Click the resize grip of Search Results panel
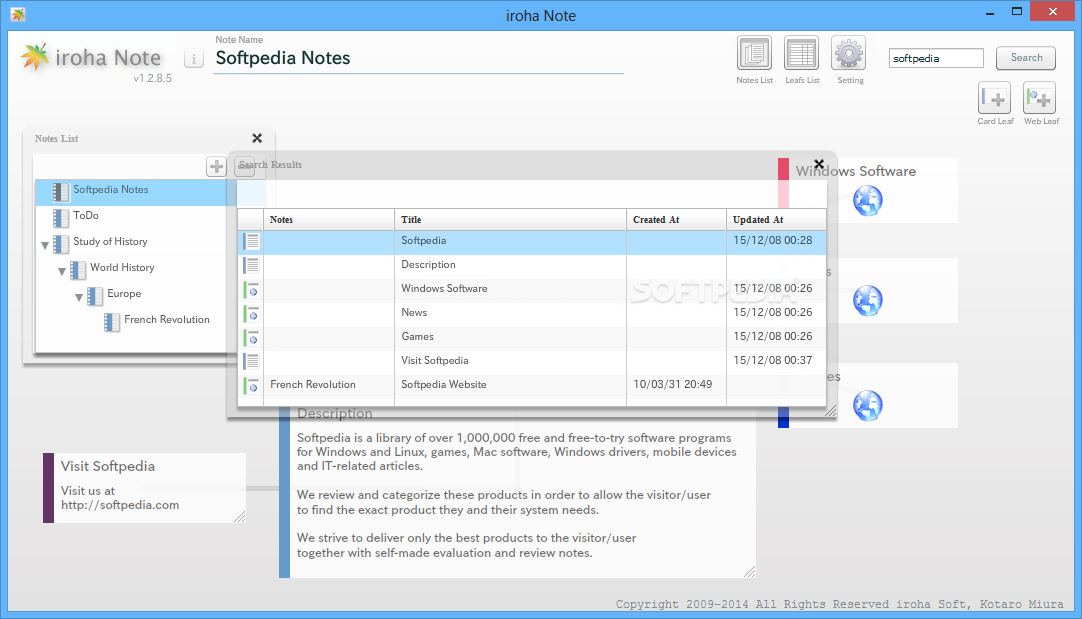This screenshot has width=1082, height=619. 831,411
